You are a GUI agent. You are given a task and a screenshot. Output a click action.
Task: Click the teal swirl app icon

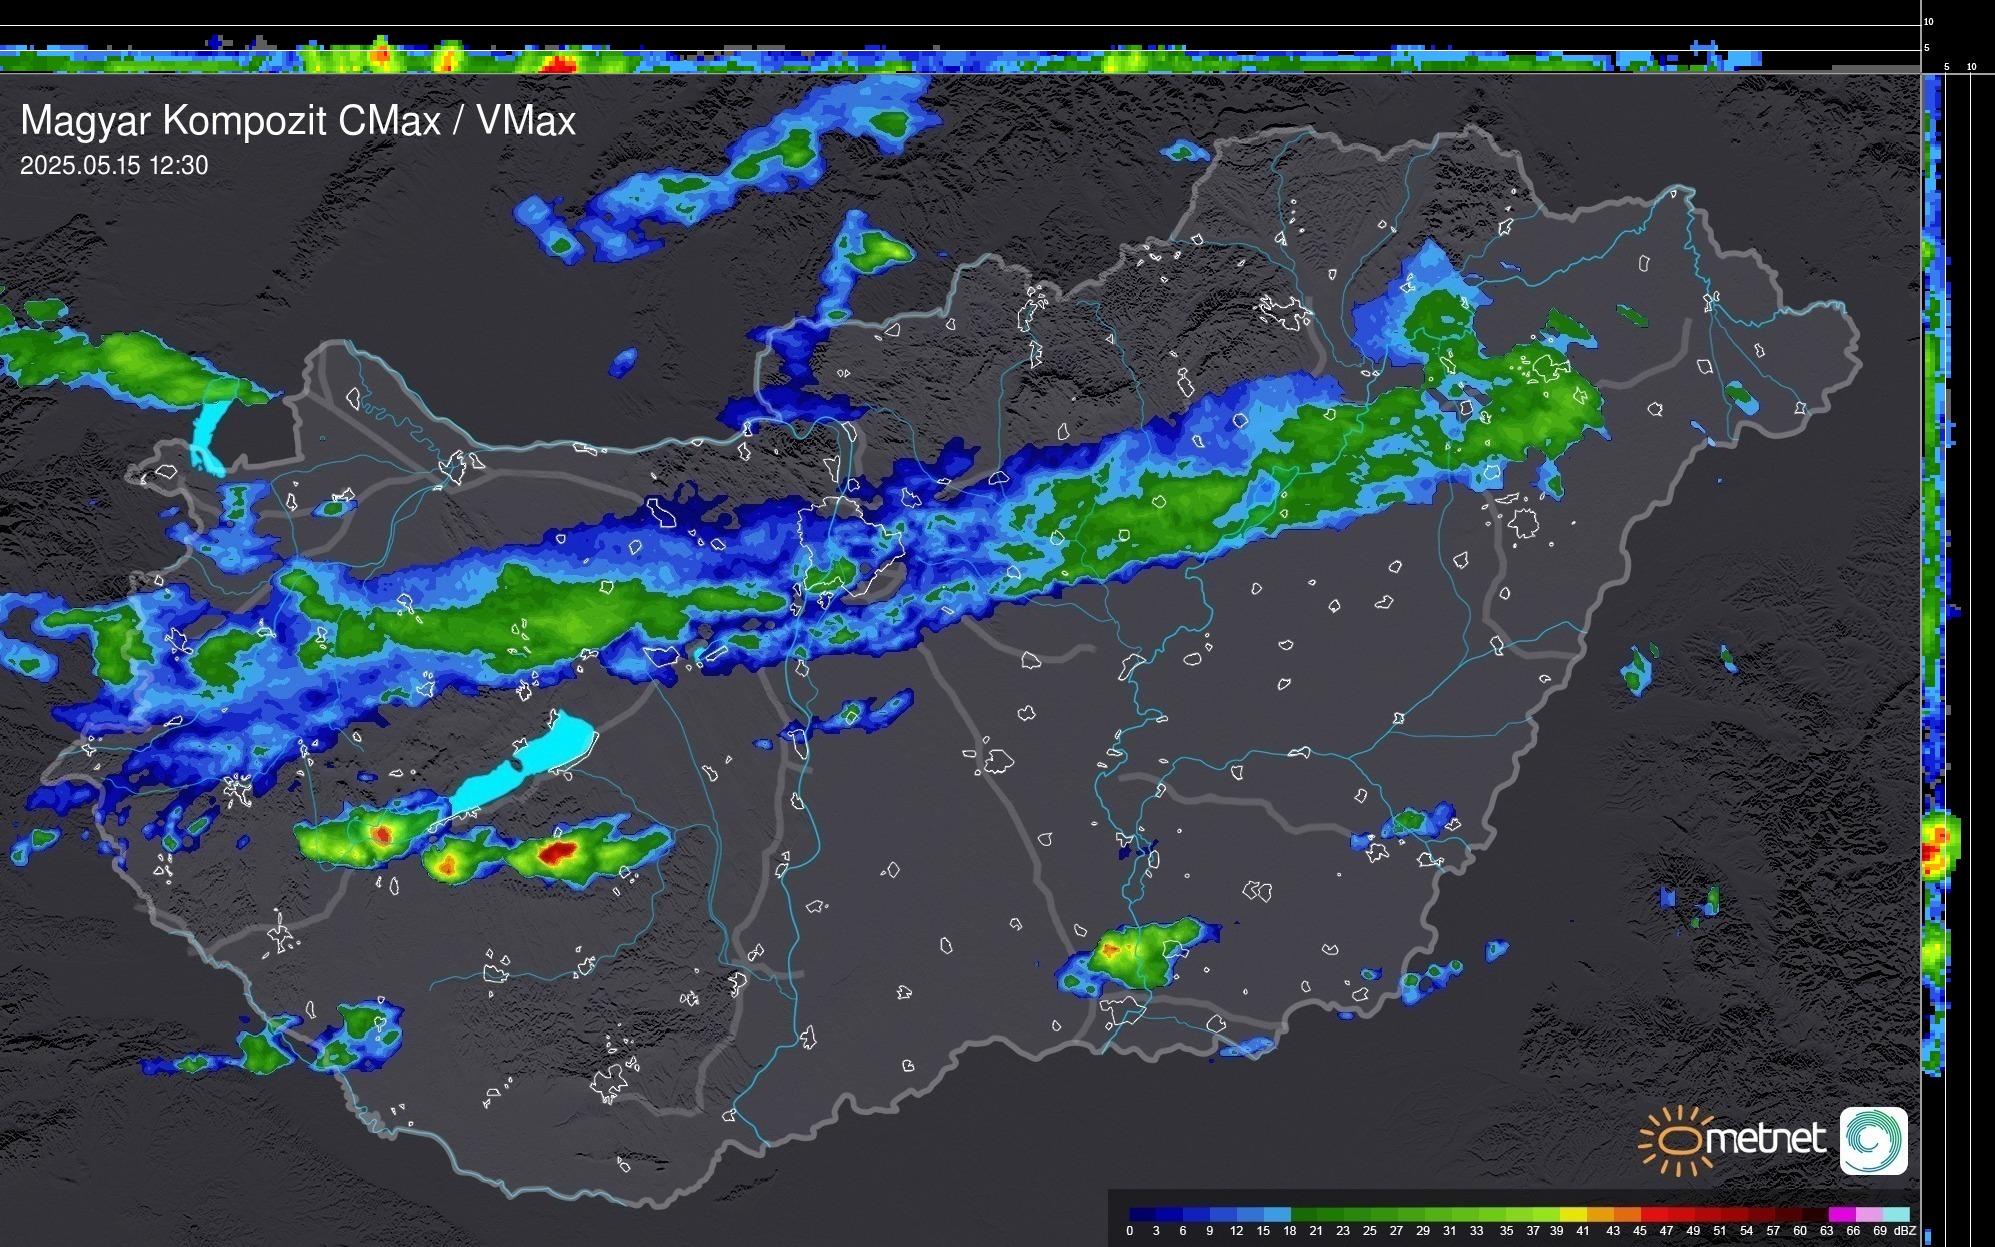click(x=1873, y=1141)
